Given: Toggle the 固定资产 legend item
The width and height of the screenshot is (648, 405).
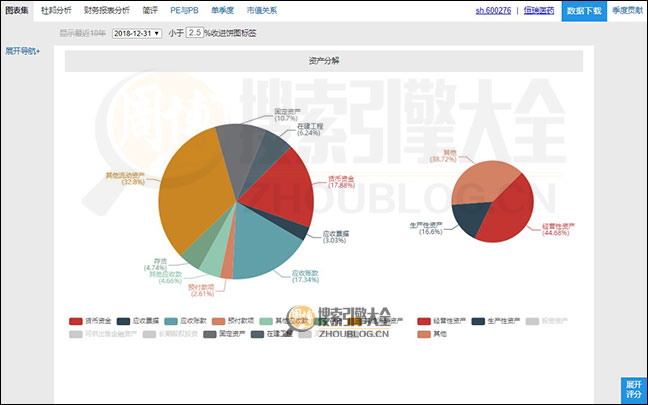Looking at the screenshot, I should coord(224,334).
